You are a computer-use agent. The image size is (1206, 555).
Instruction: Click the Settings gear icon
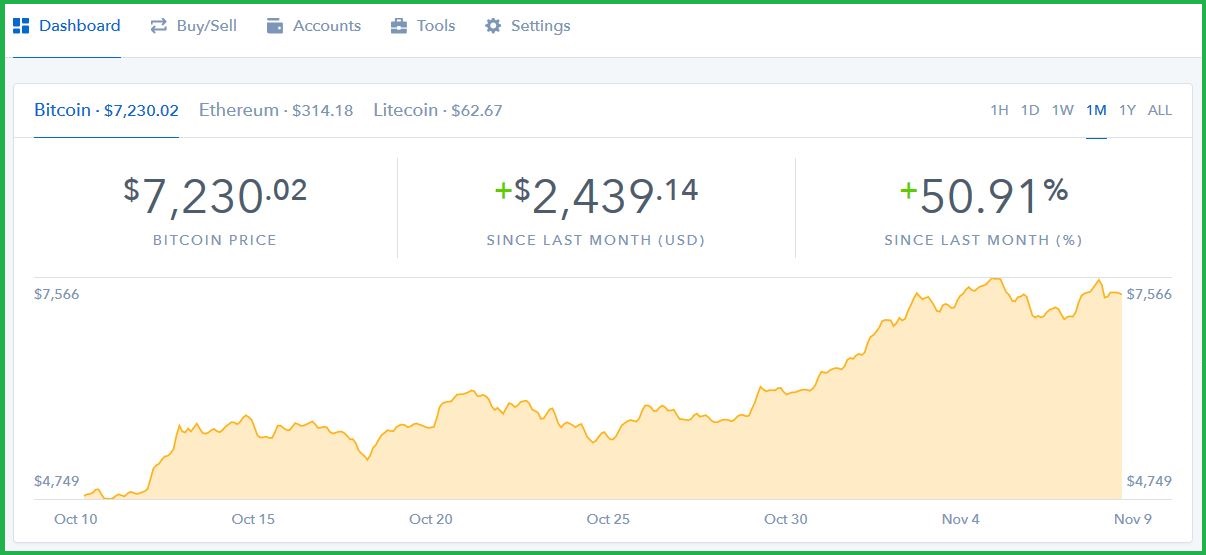[x=493, y=26]
